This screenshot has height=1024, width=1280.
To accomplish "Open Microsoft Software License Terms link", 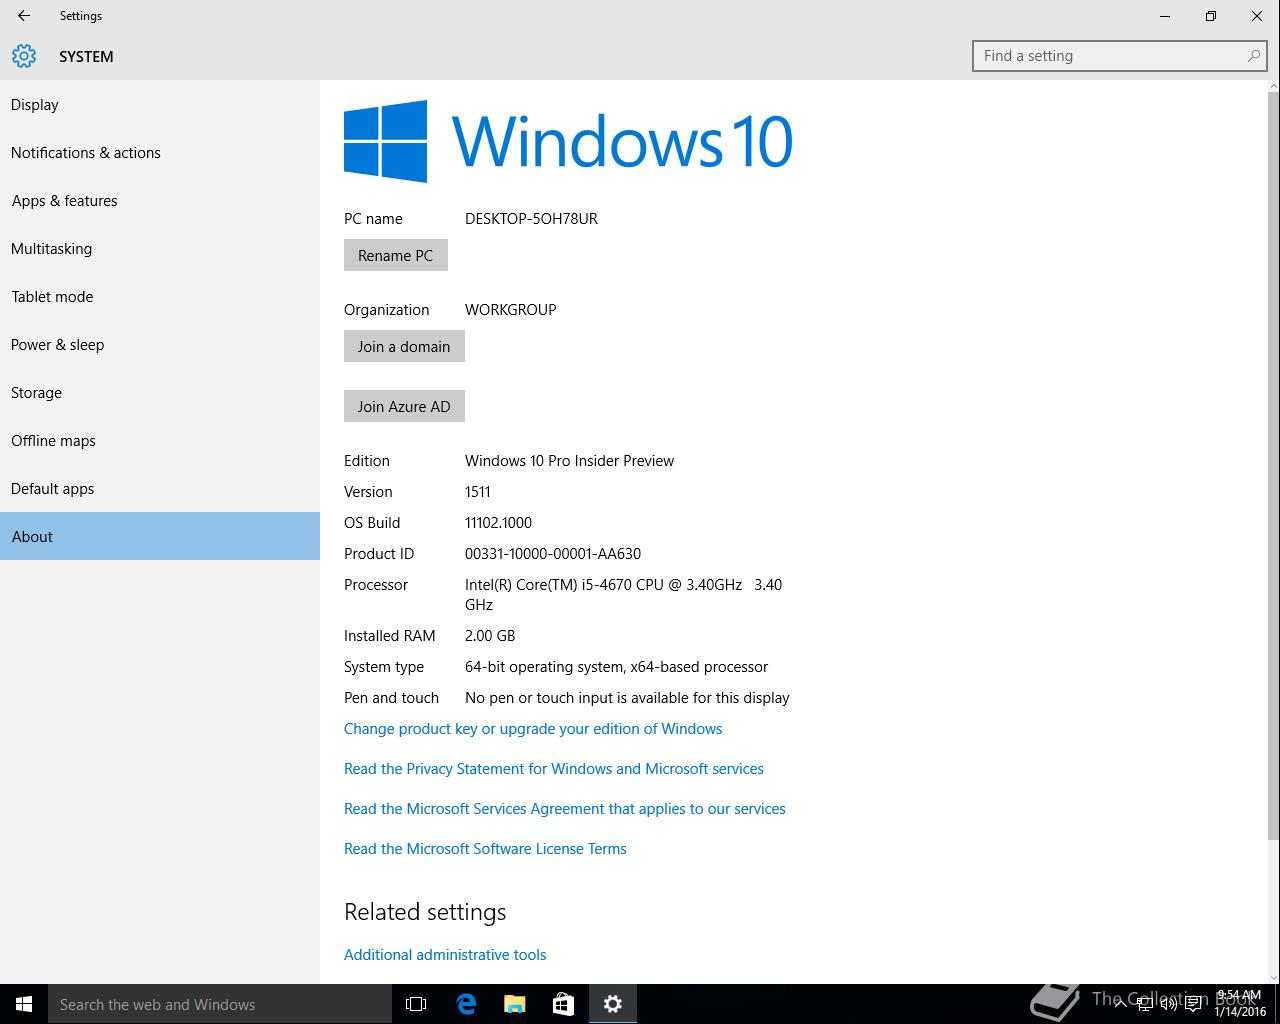I will [485, 849].
